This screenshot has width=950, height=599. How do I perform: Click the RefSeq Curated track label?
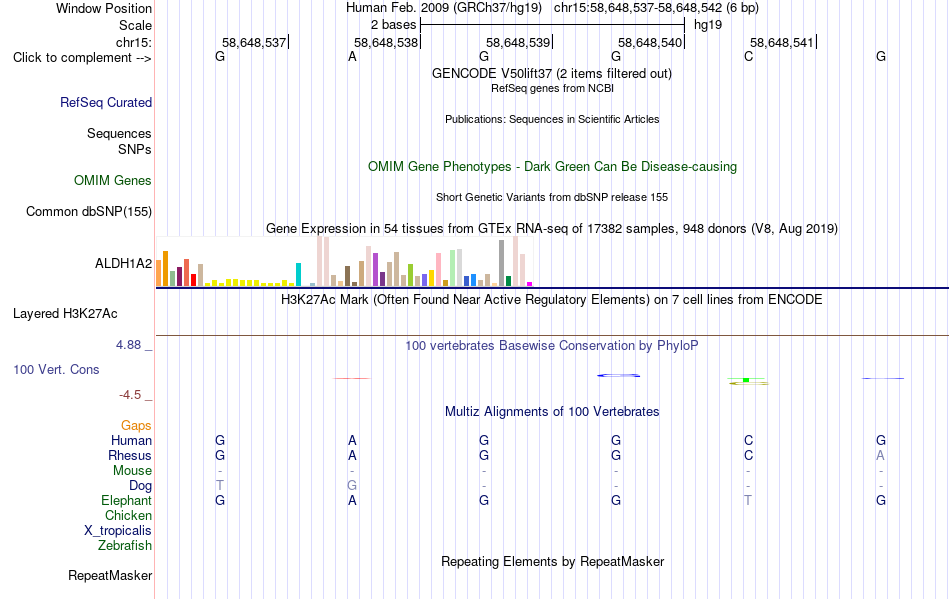[x=106, y=102]
